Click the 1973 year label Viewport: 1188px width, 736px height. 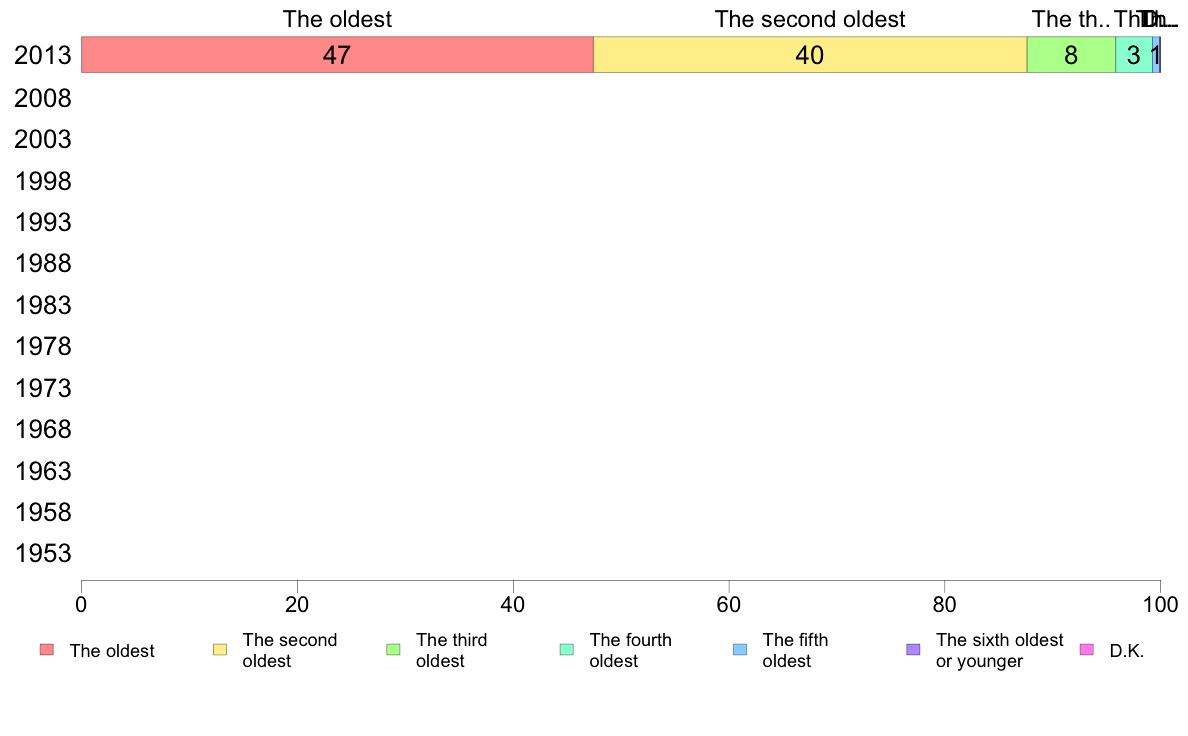click(x=43, y=388)
